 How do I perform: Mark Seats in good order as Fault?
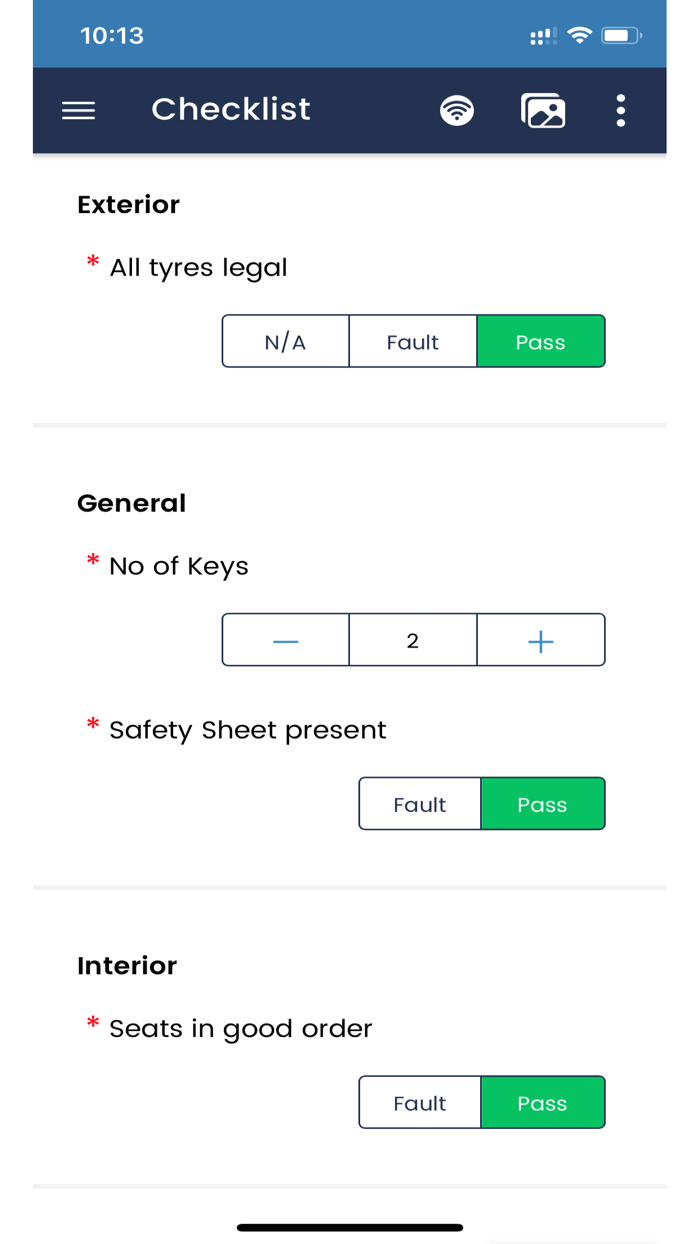click(x=420, y=1103)
